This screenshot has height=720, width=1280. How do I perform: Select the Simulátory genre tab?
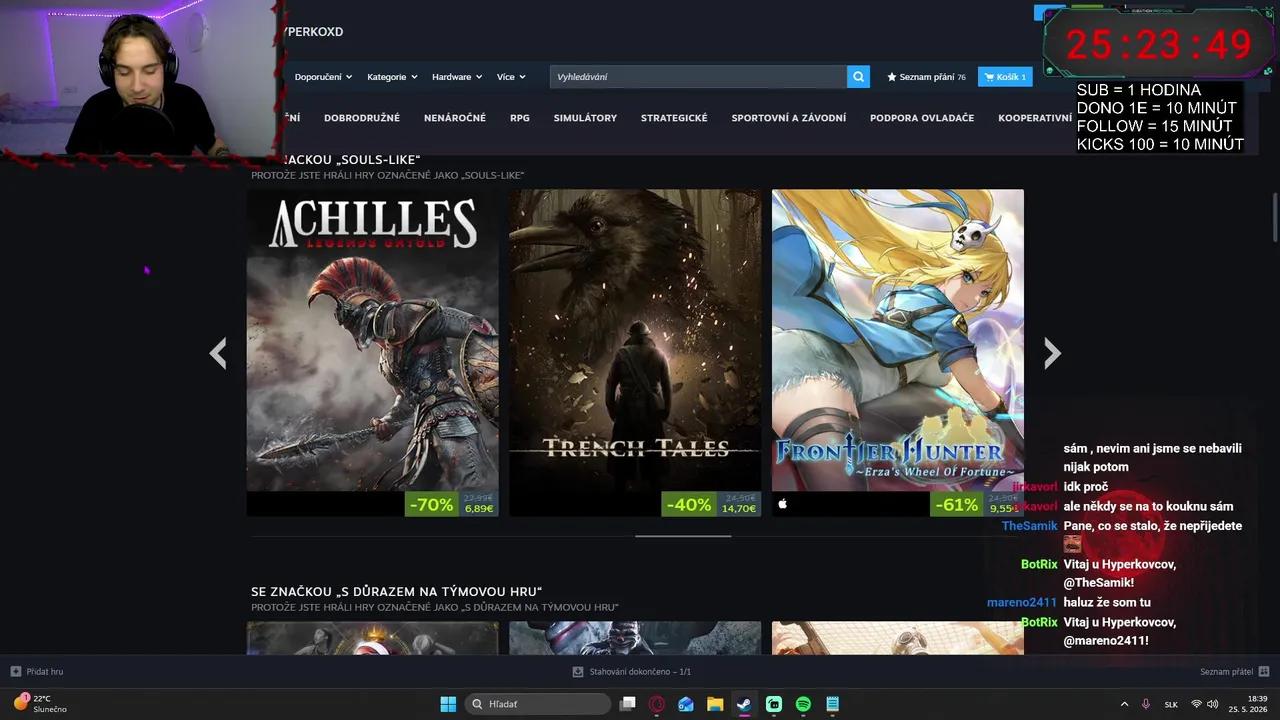(x=585, y=118)
